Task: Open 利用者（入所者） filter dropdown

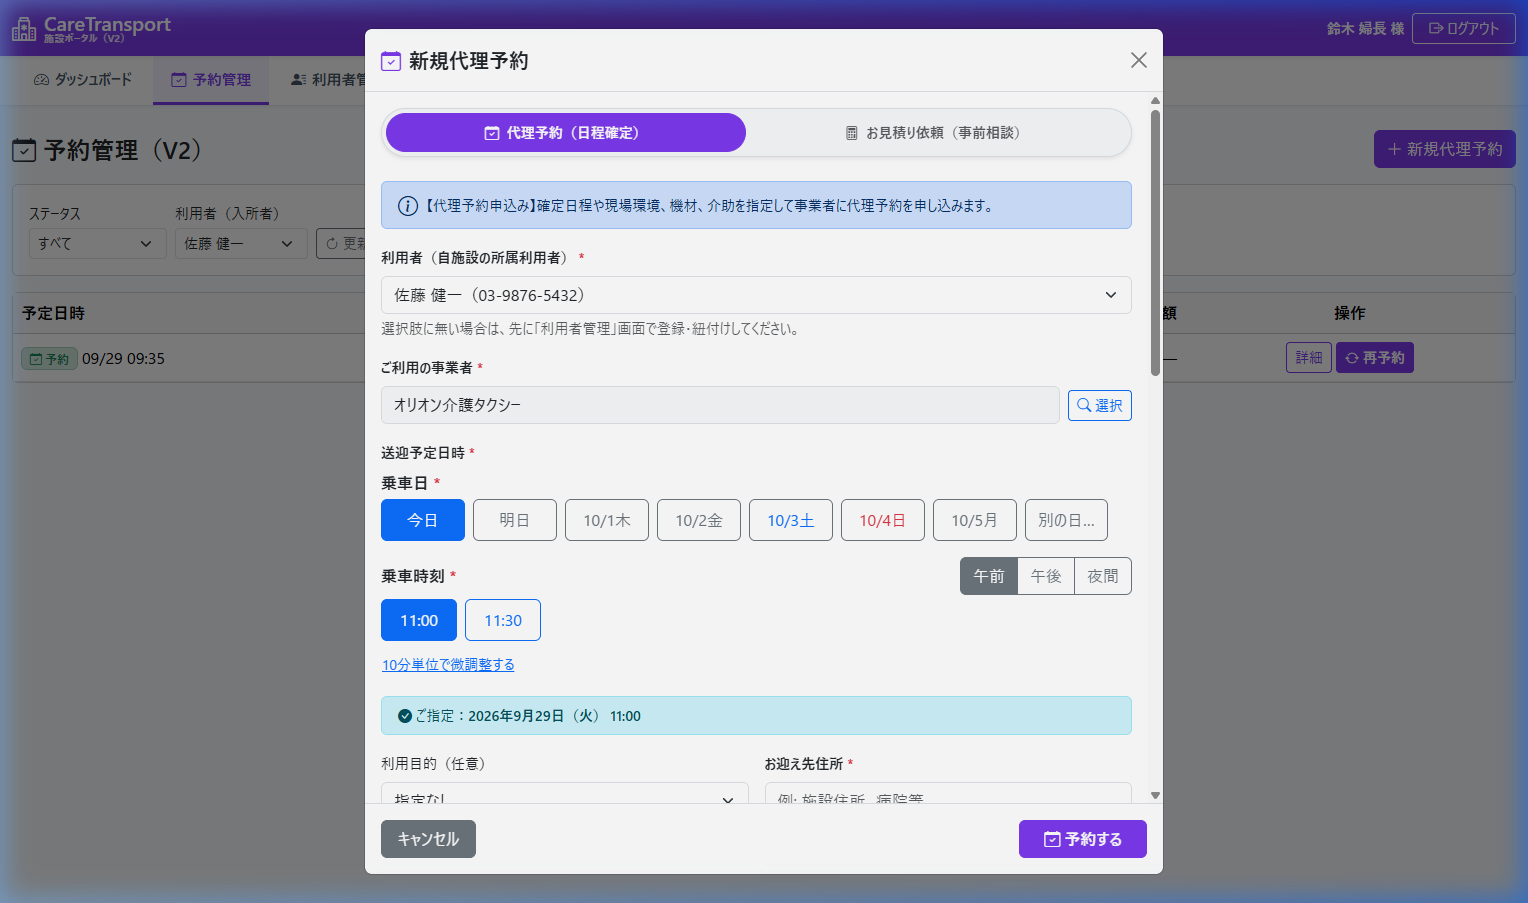Action: pyautogui.click(x=240, y=243)
